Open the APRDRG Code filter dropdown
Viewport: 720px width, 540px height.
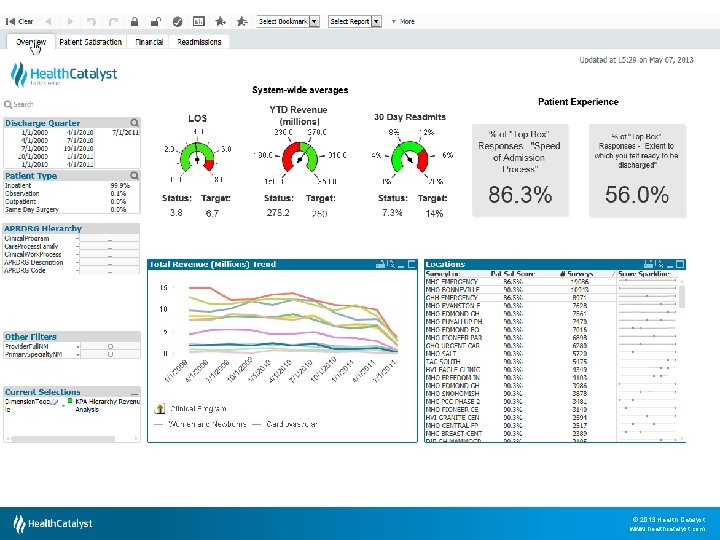tap(78, 270)
